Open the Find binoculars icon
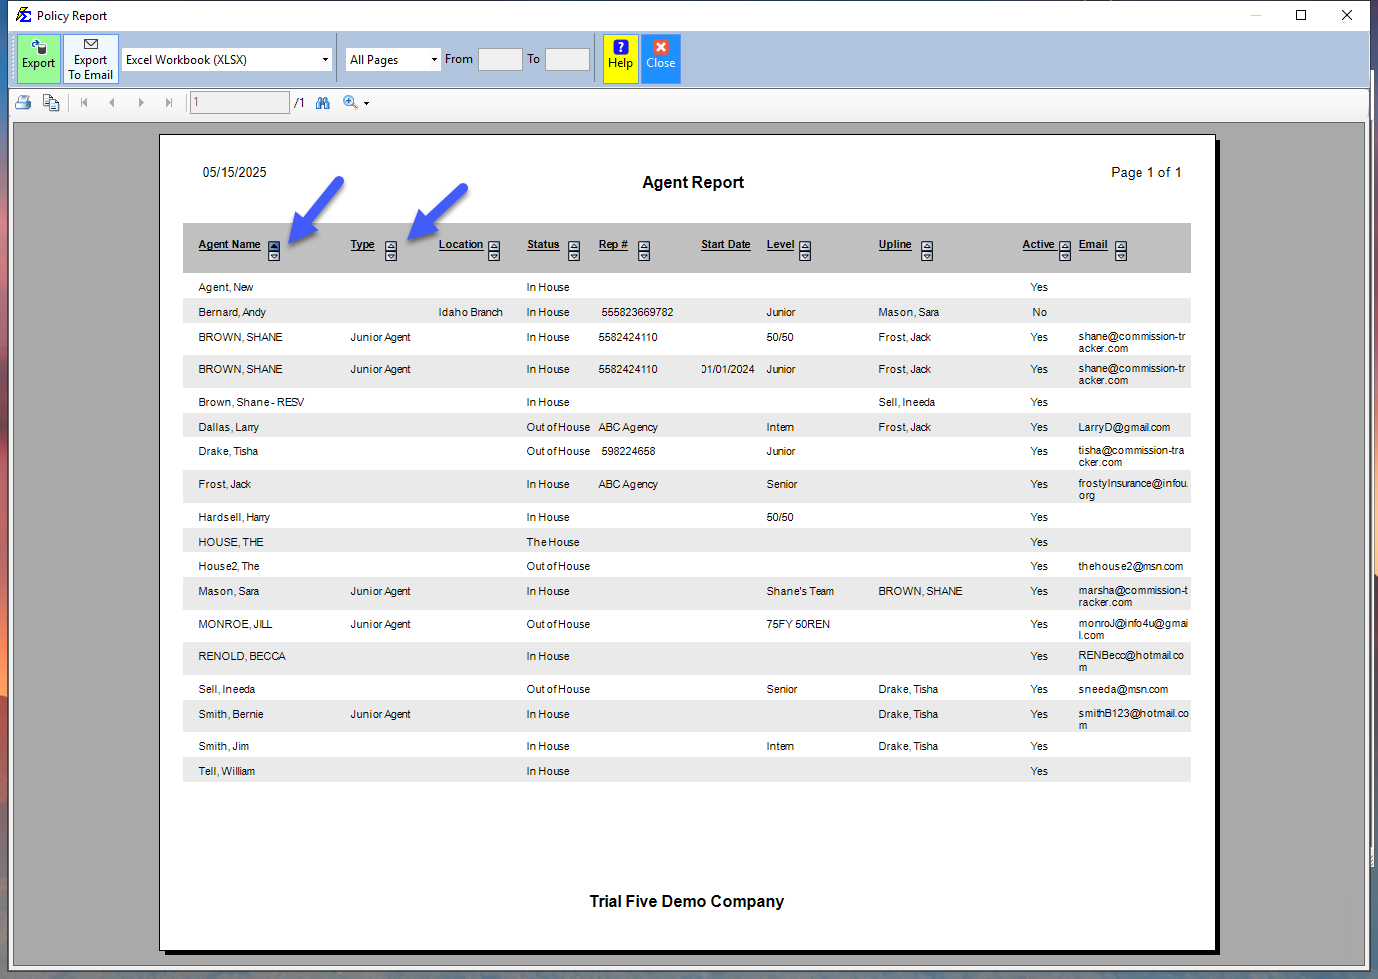Viewport: 1378px width, 979px height. [322, 102]
